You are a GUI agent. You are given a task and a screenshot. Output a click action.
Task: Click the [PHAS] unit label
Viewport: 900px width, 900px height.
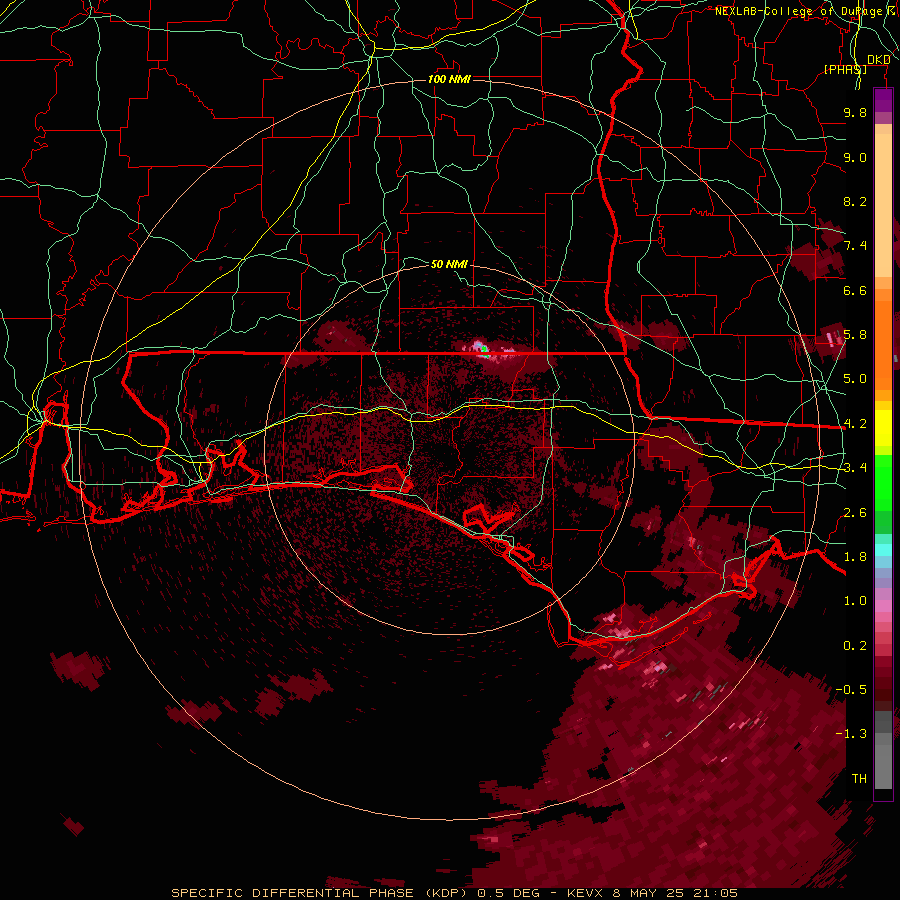[x=845, y=69]
